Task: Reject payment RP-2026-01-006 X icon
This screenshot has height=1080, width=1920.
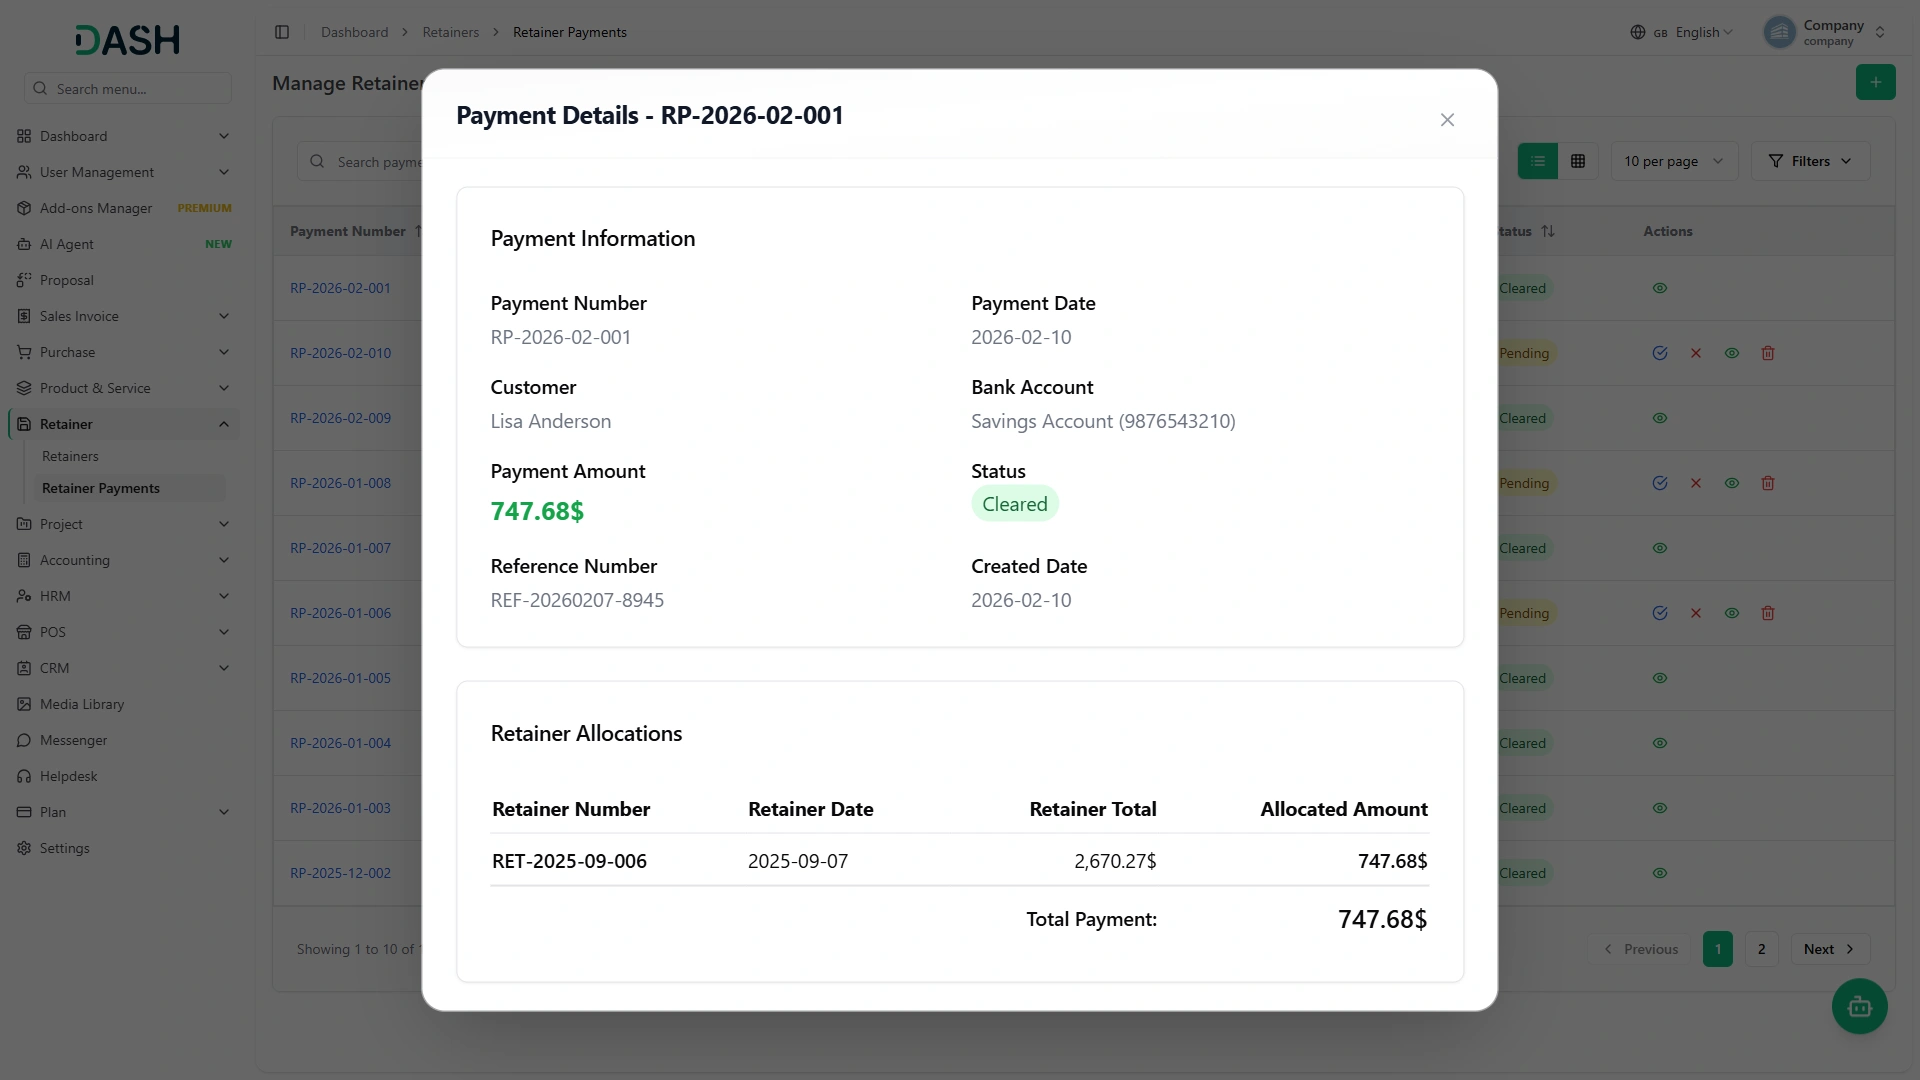Action: 1696,613
